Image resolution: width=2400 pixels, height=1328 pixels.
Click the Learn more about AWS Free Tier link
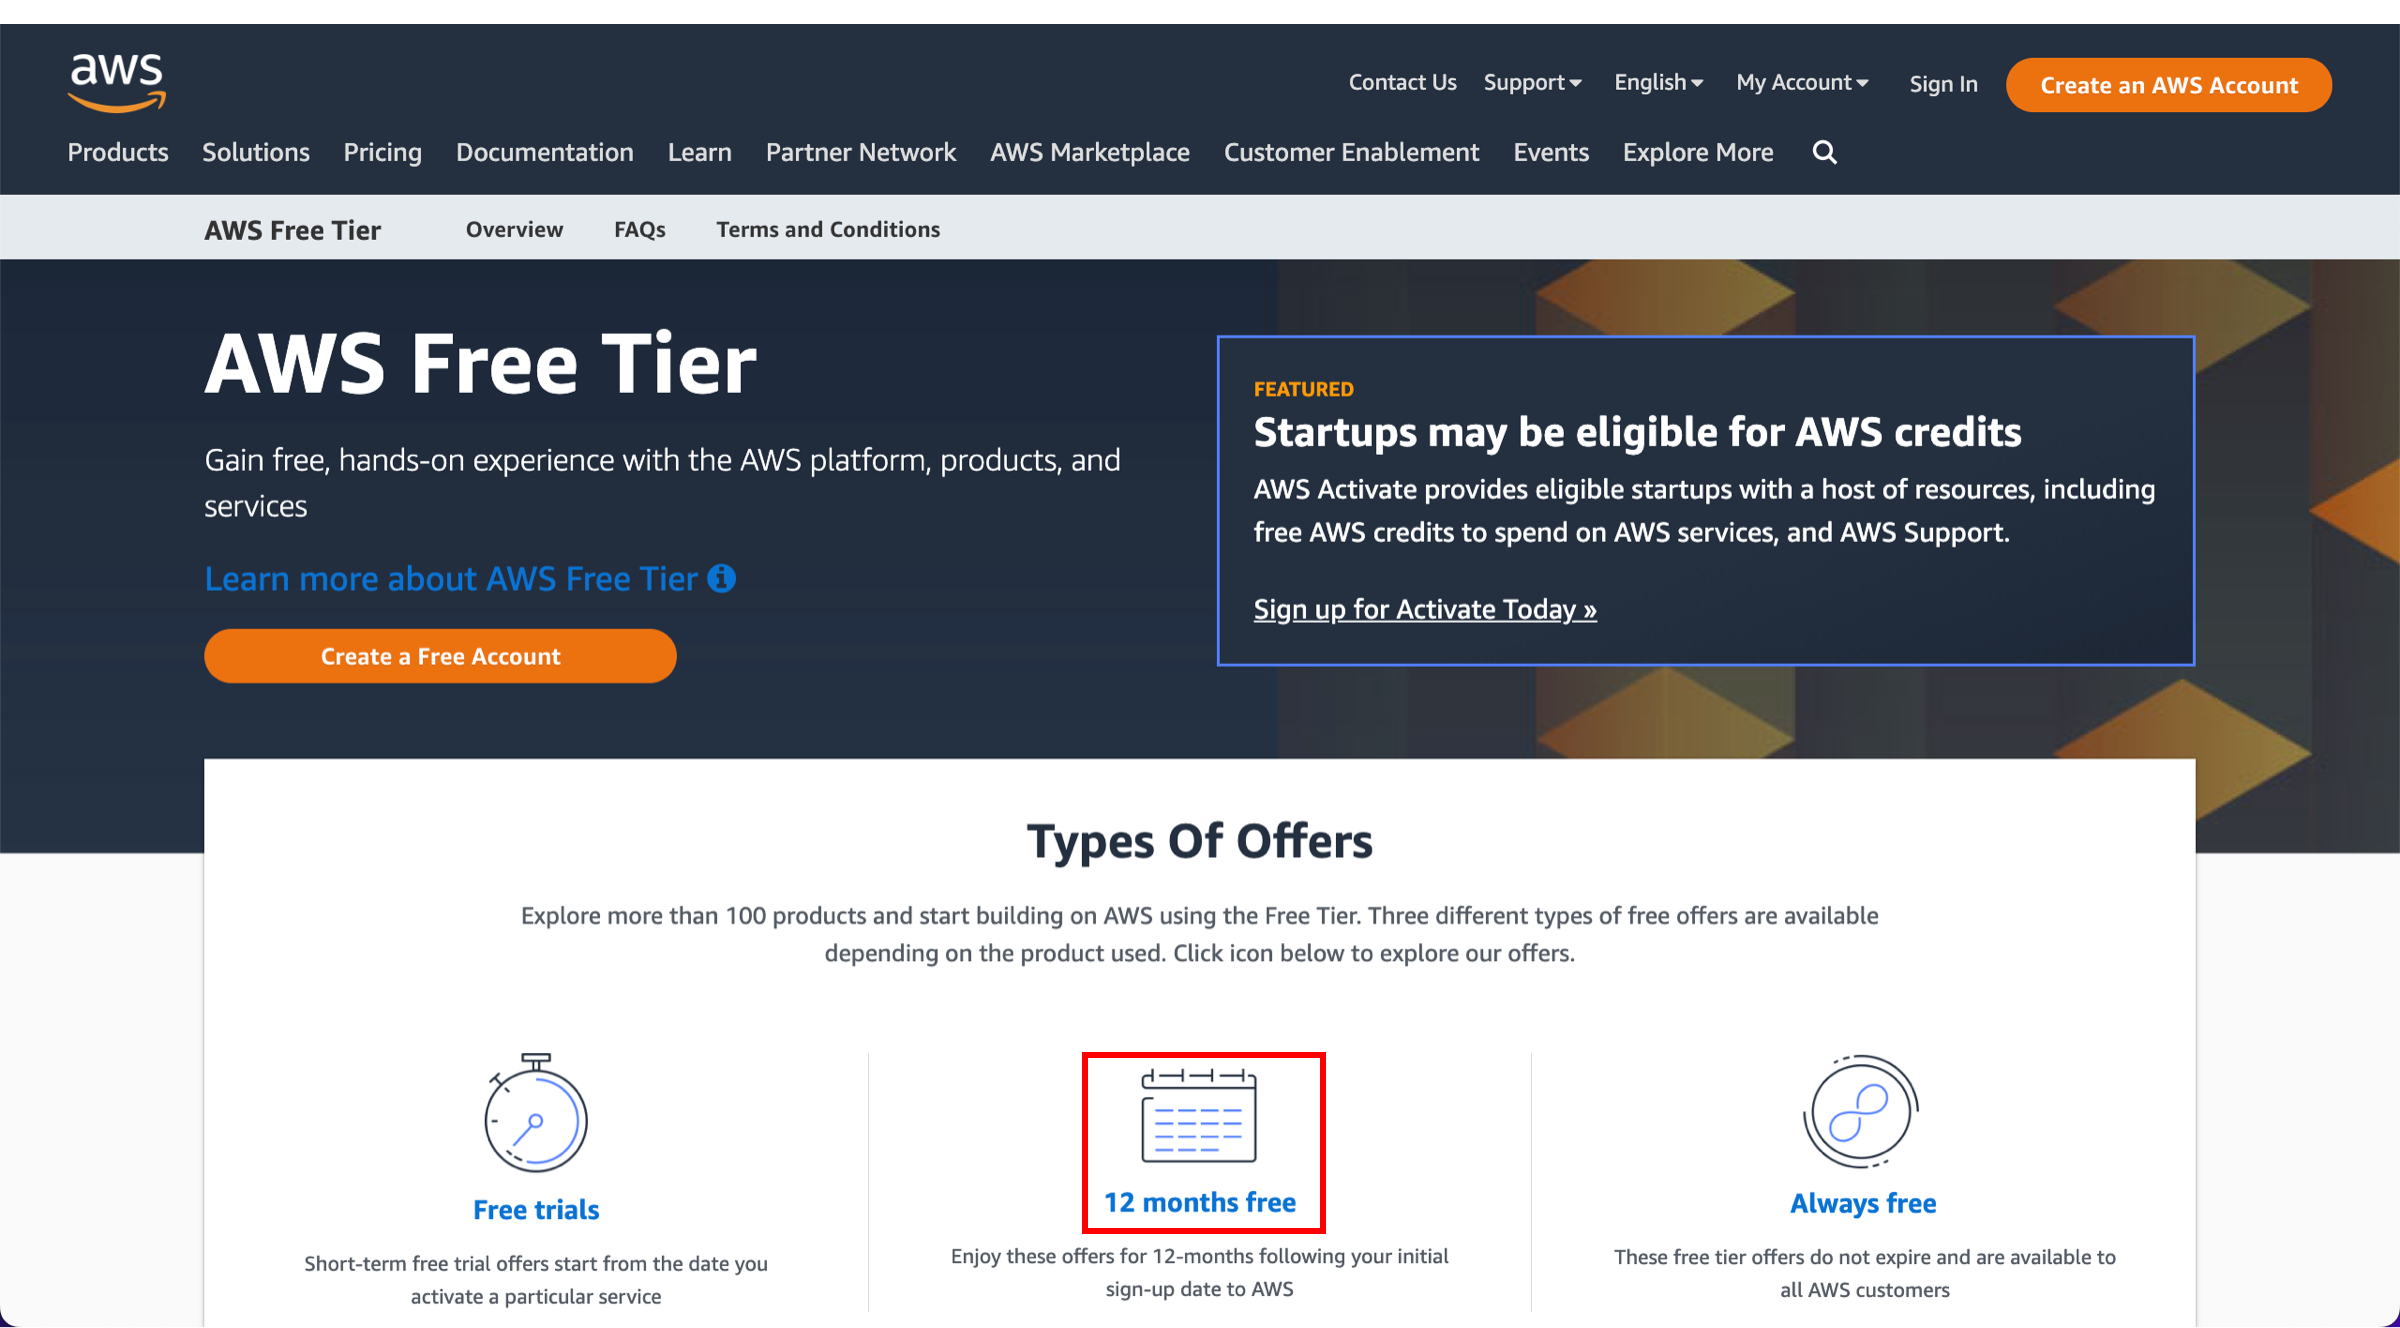point(469,576)
